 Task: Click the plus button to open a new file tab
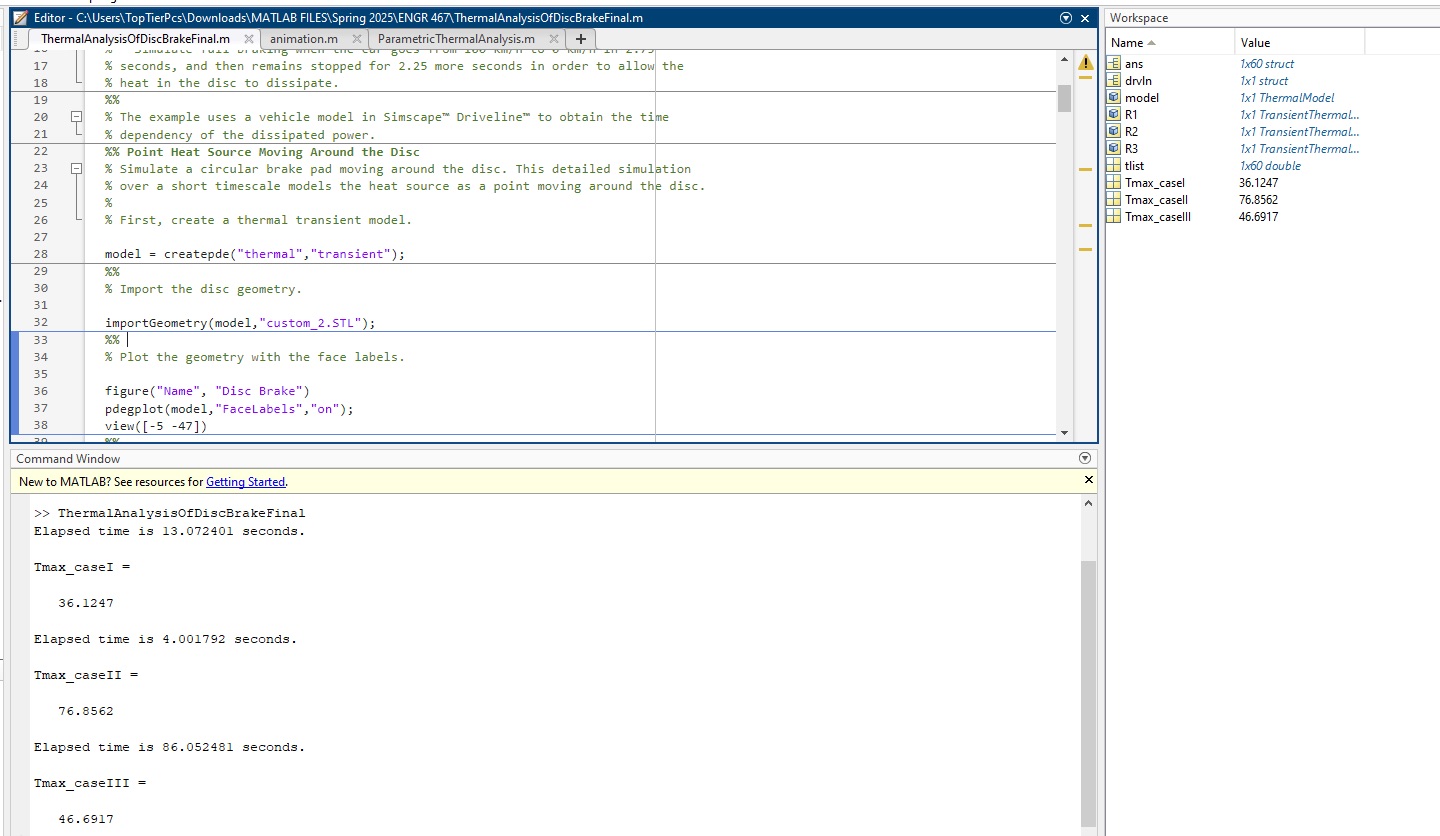pos(580,38)
